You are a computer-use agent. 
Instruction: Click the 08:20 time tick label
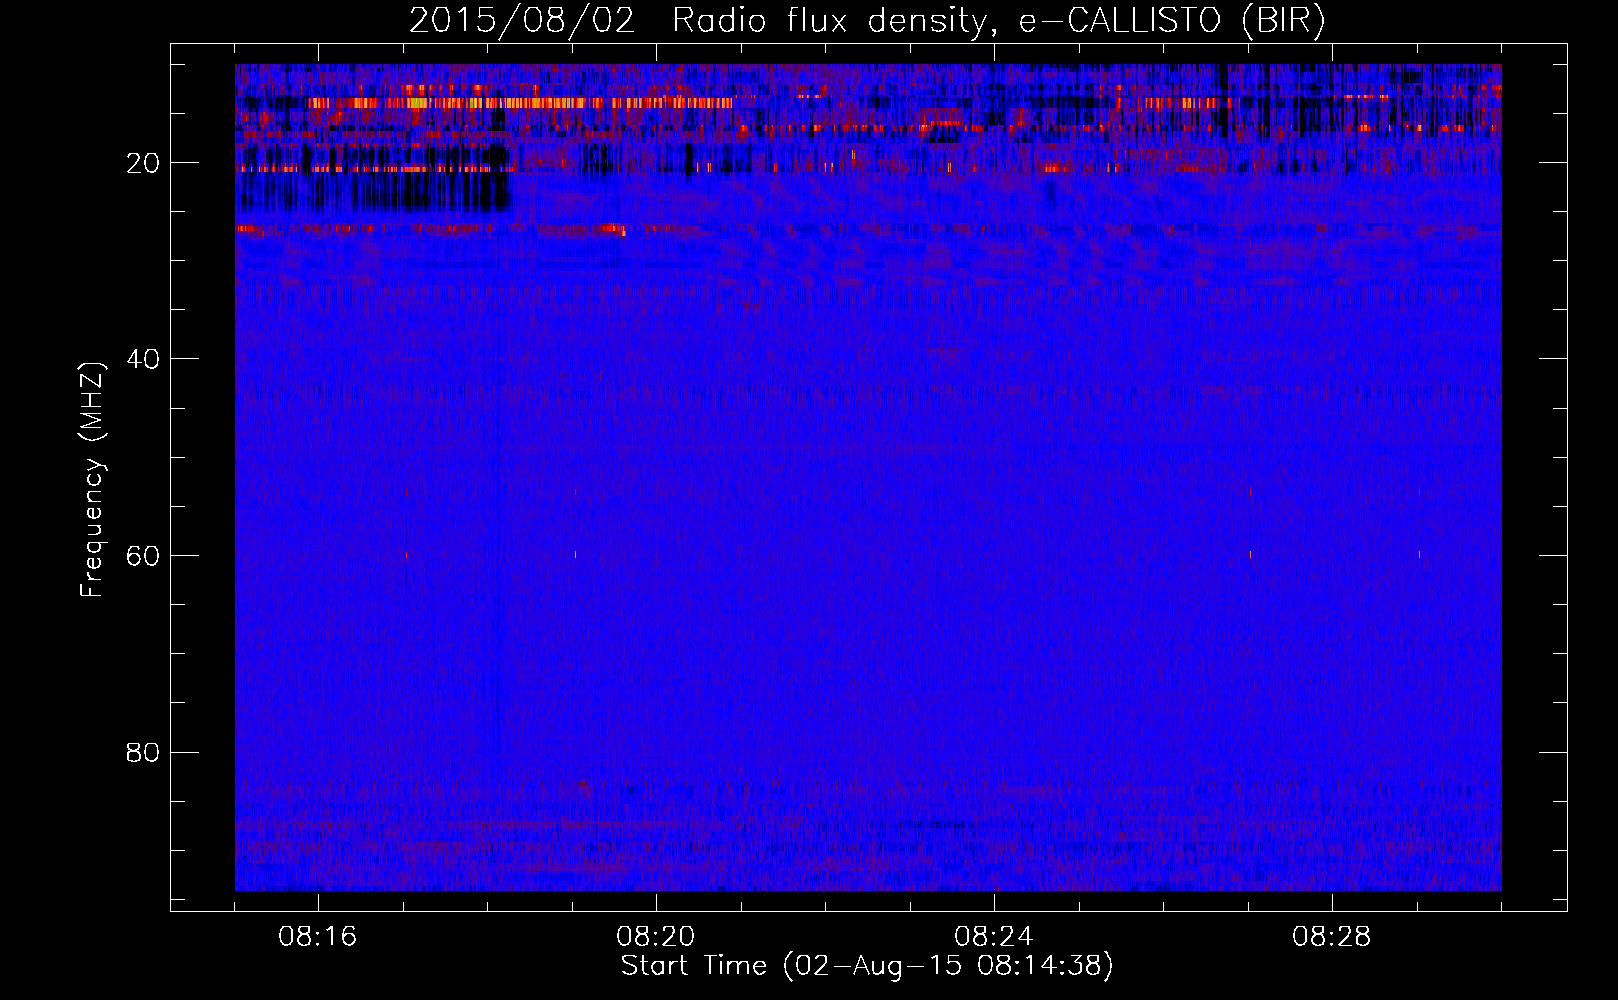(656, 937)
